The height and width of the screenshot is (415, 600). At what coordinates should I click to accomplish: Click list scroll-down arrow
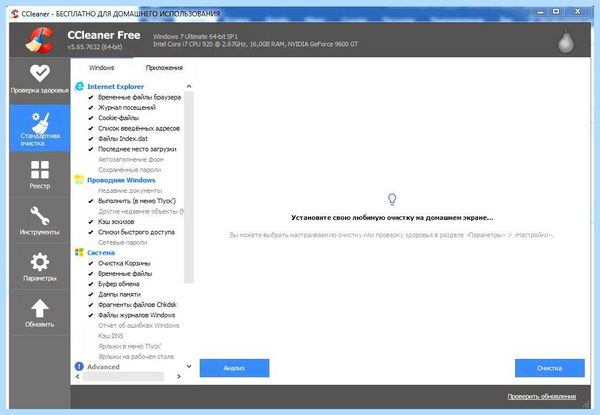[189, 366]
